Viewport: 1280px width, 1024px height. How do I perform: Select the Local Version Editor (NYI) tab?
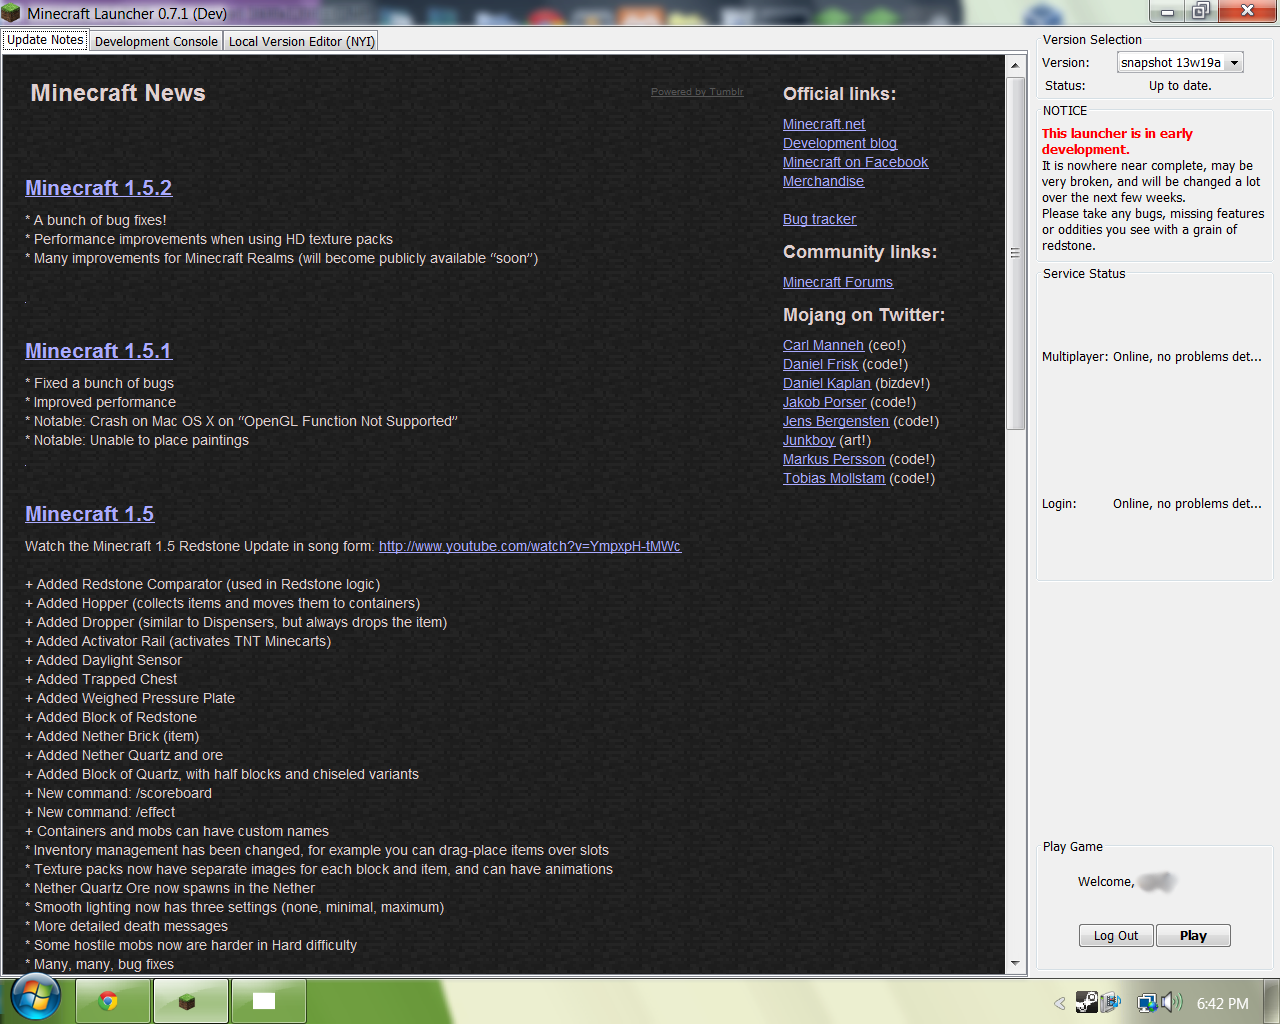pyautogui.click(x=301, y=41)
